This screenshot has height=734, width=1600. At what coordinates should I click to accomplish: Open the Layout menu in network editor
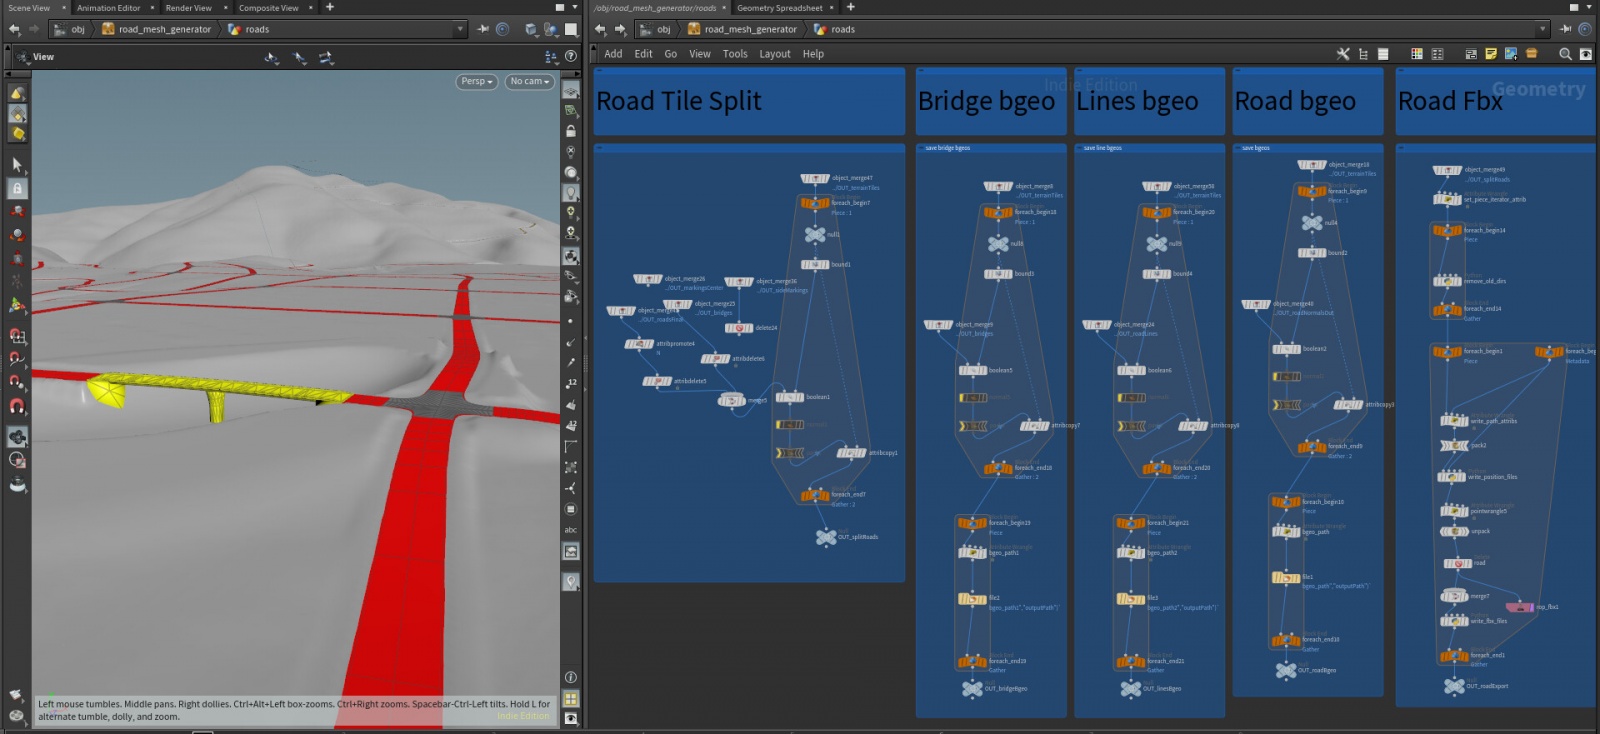(x=774, y=54)
